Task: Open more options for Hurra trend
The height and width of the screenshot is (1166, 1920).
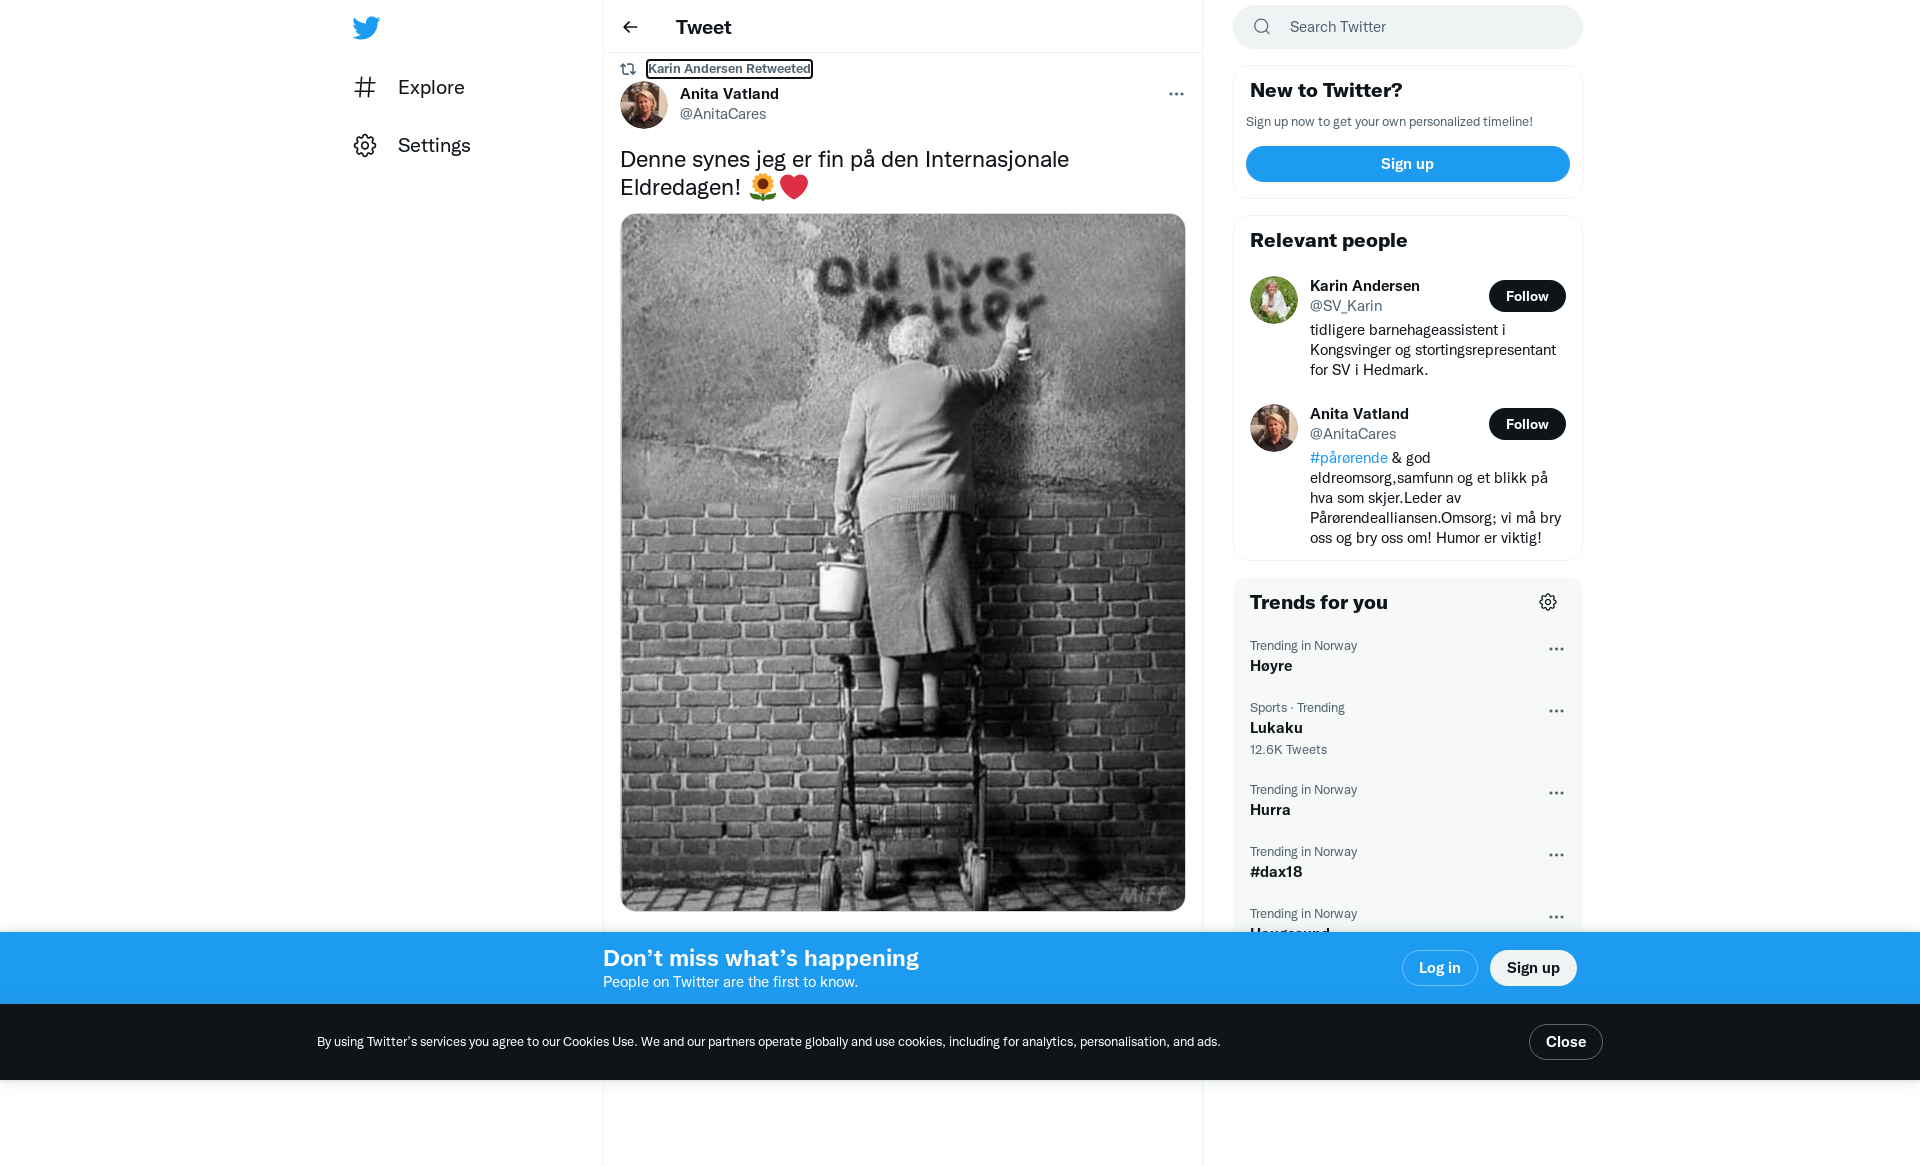Action: click(1556, 793)
